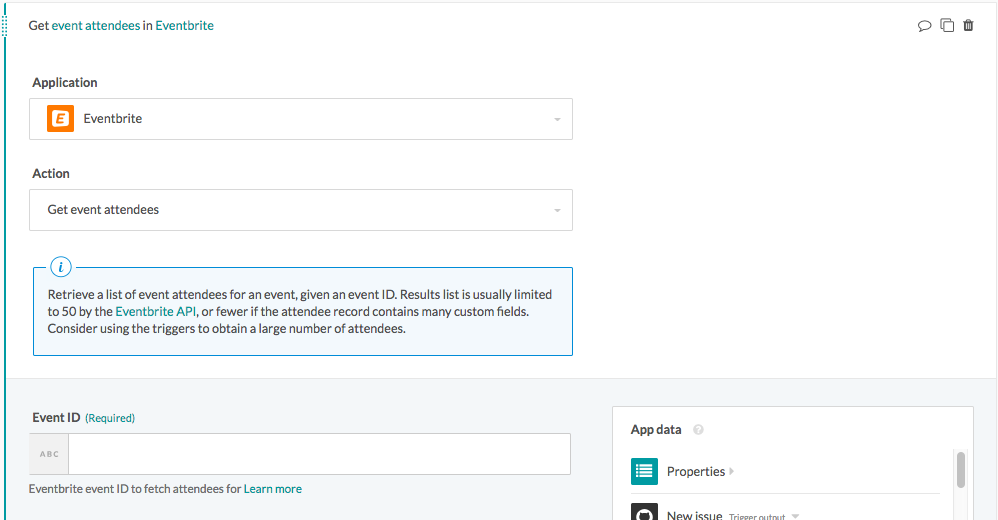
Task: Expand the Properties data tree
Action: 731,471
